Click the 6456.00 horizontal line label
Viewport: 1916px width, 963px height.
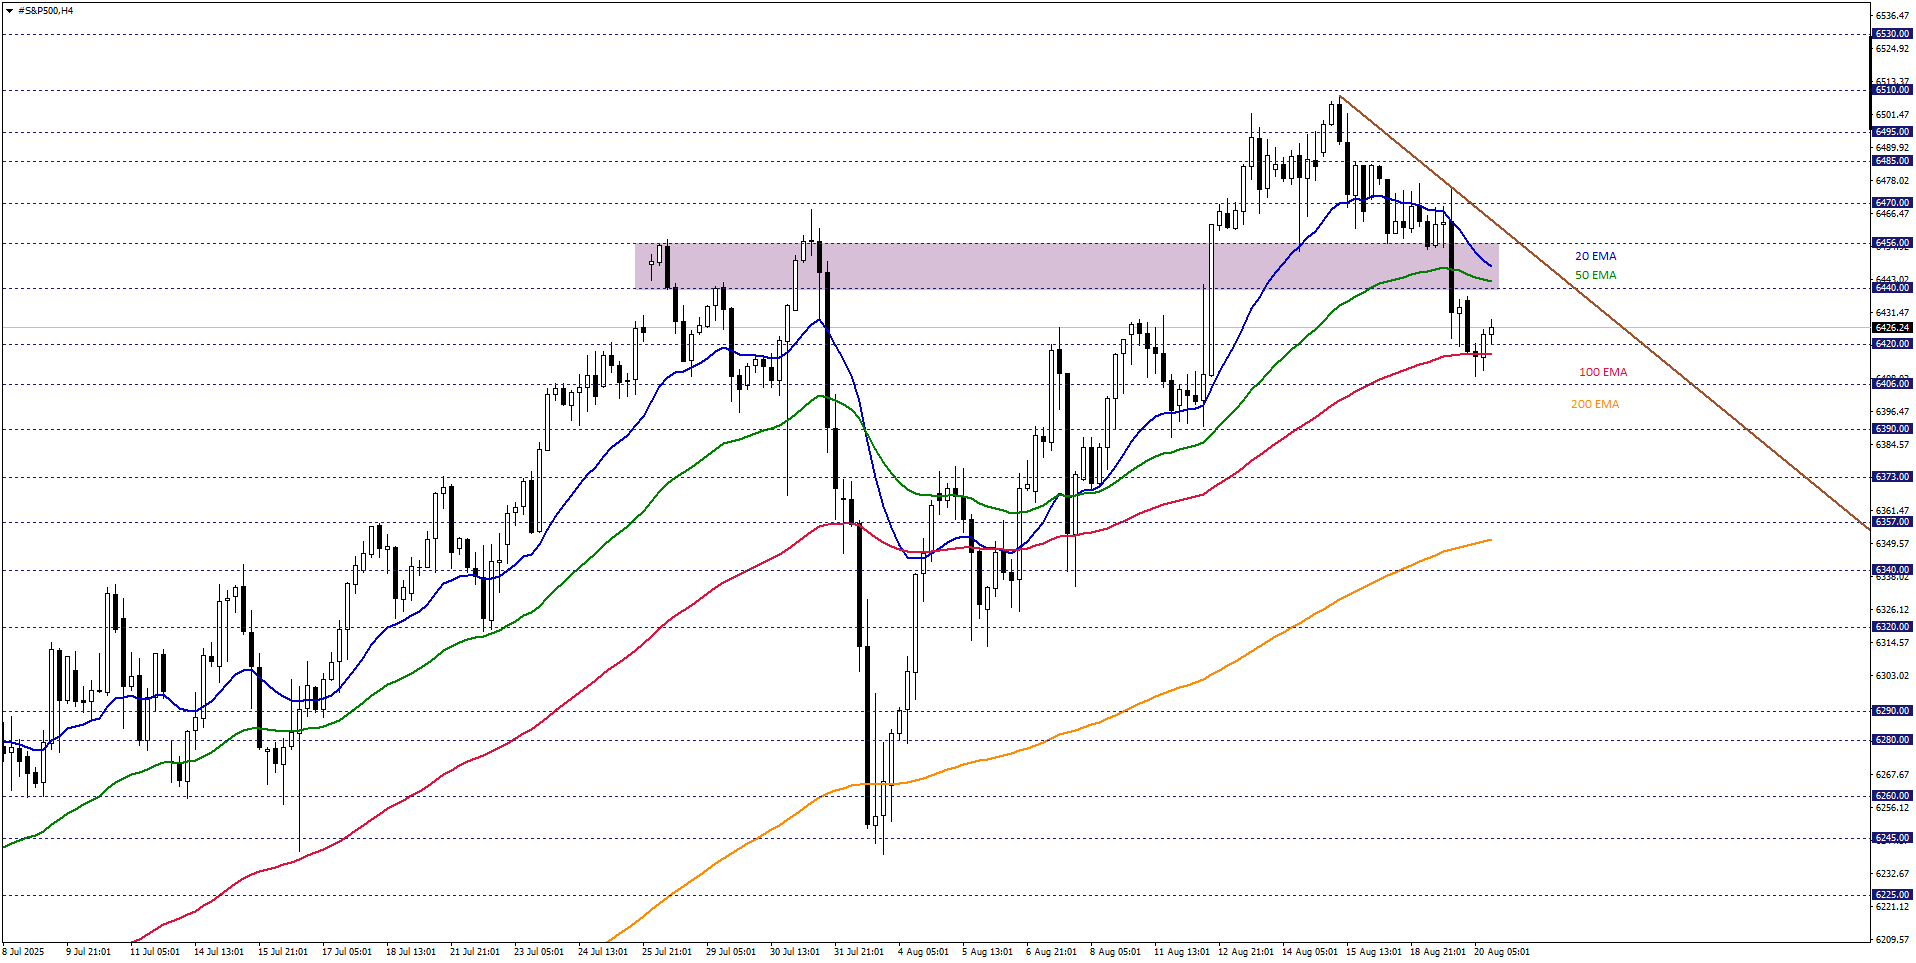1892,243
